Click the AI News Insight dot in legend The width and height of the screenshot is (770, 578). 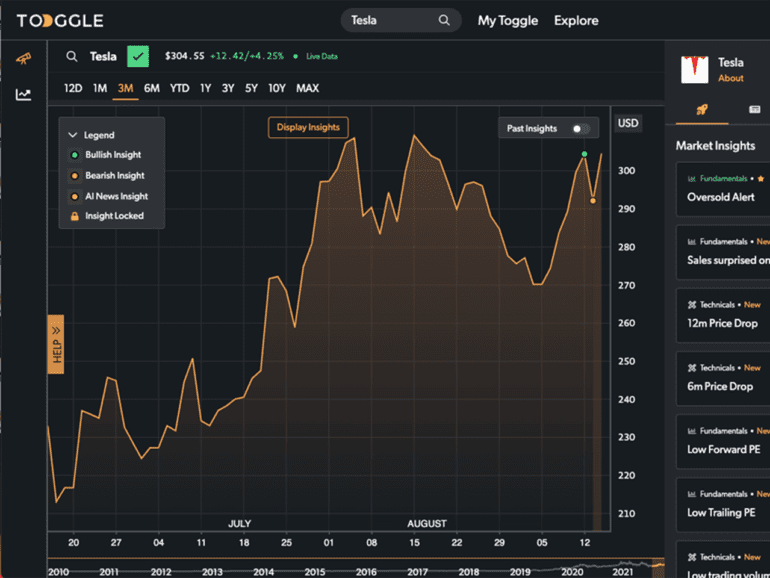(75, 196)
